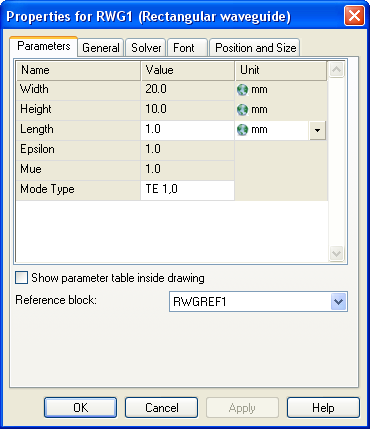Switch to the General tab
This screenshot has width=370, height=429.
(101, 48)
